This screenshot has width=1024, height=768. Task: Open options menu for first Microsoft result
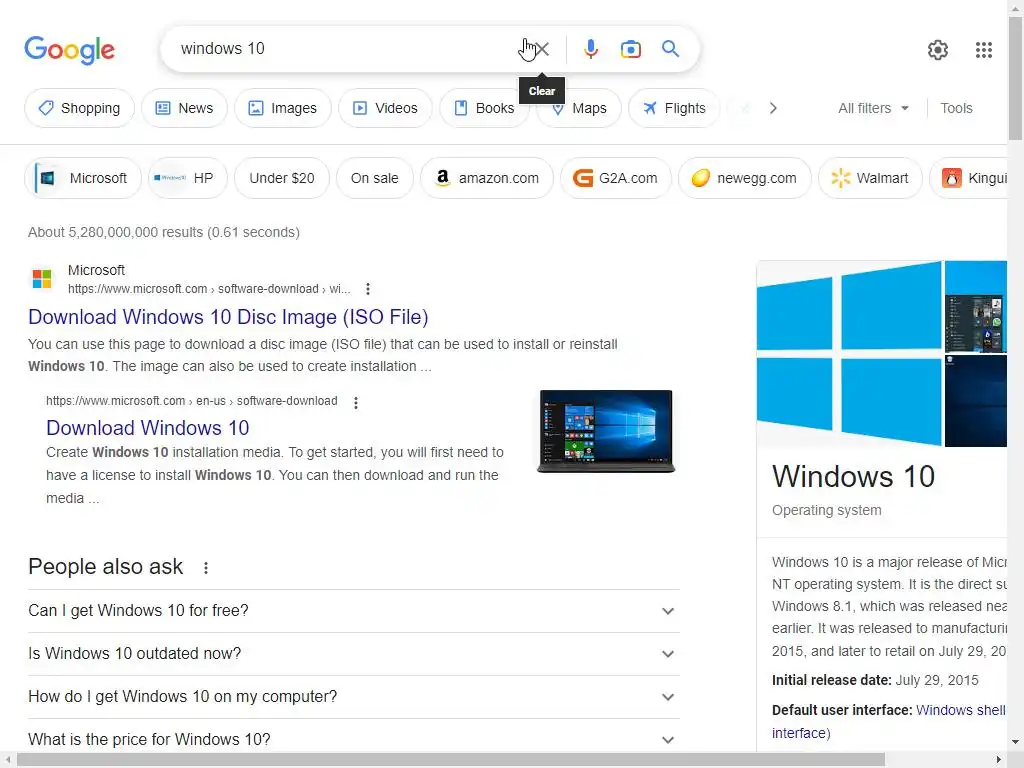point(368,289)
